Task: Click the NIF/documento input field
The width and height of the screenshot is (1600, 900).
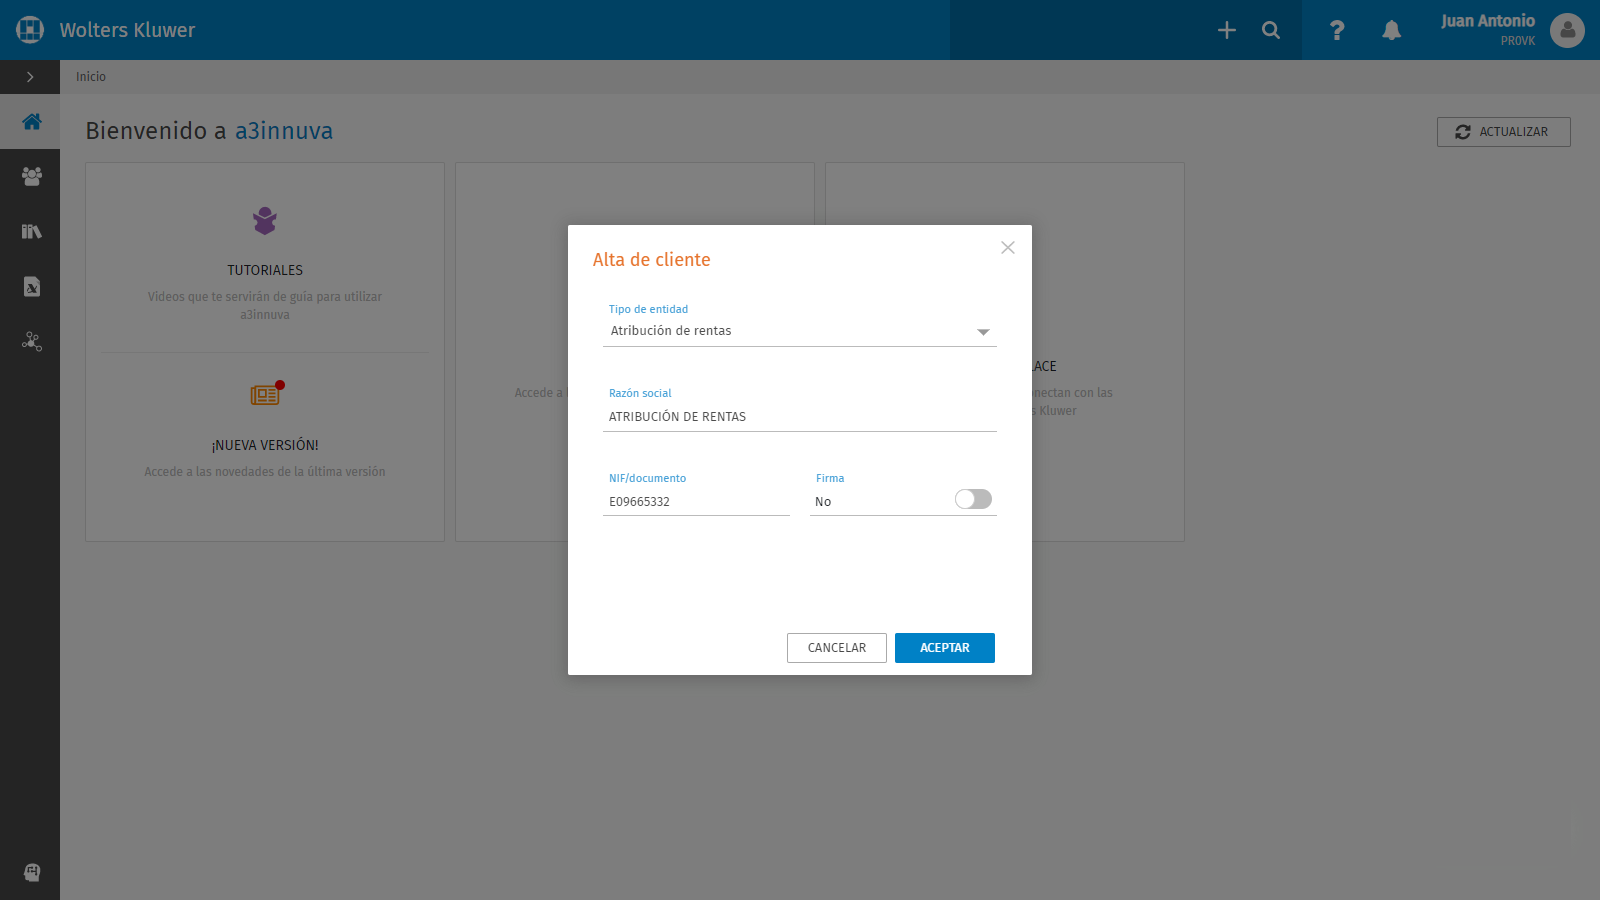Action: point(696,502)
